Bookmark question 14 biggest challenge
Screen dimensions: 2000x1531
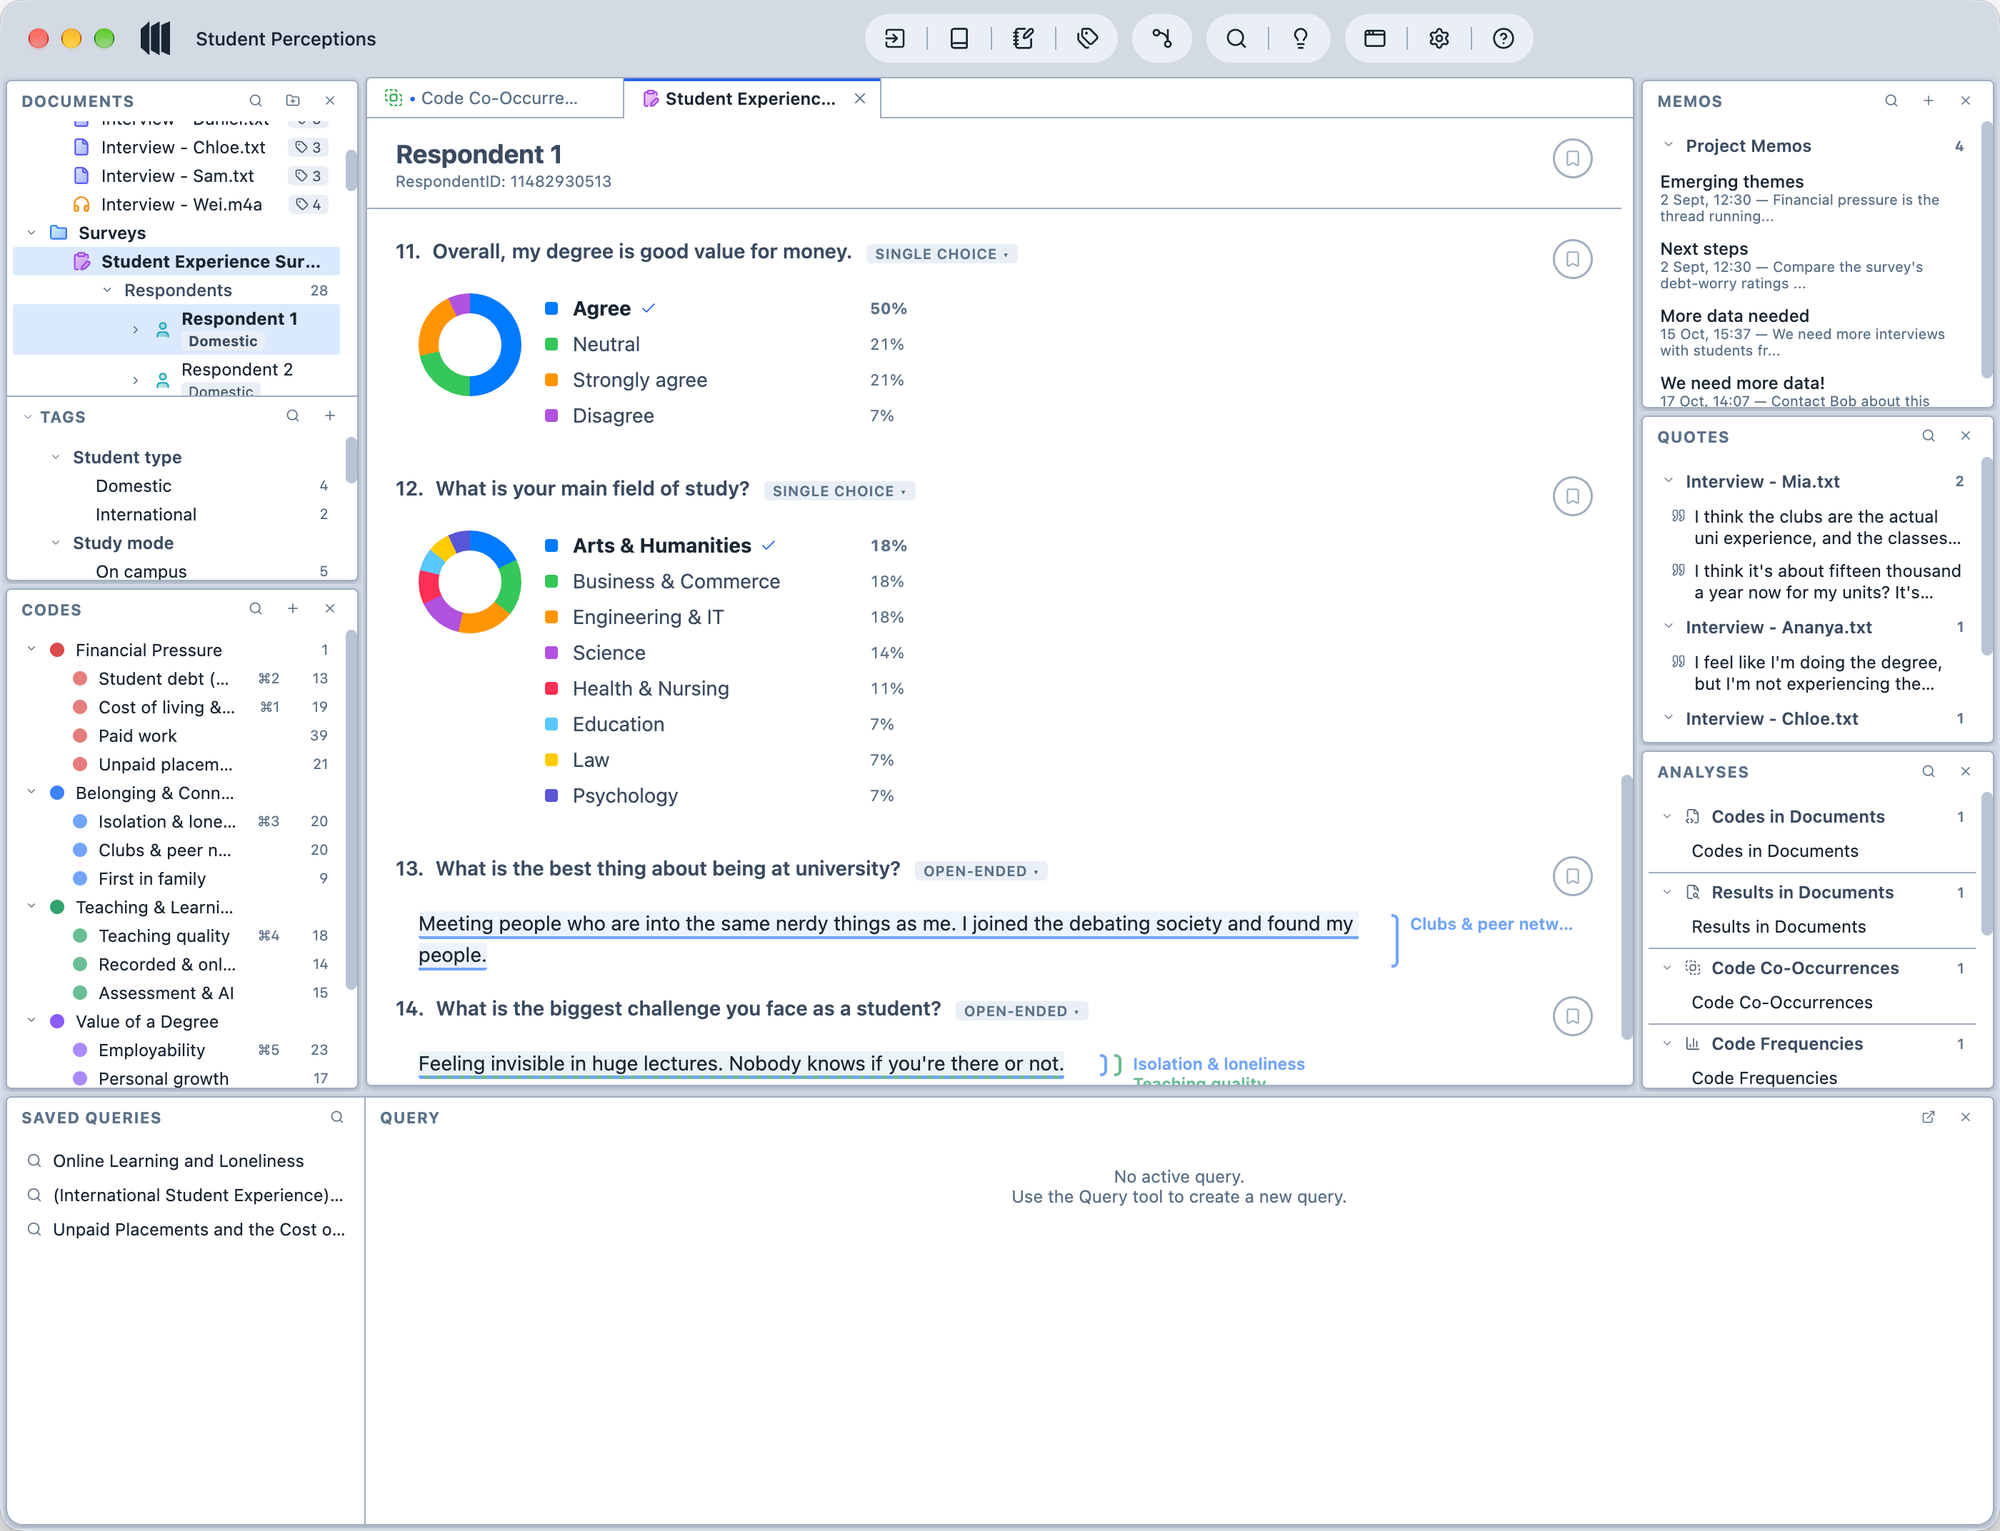coord(1572,1016)
